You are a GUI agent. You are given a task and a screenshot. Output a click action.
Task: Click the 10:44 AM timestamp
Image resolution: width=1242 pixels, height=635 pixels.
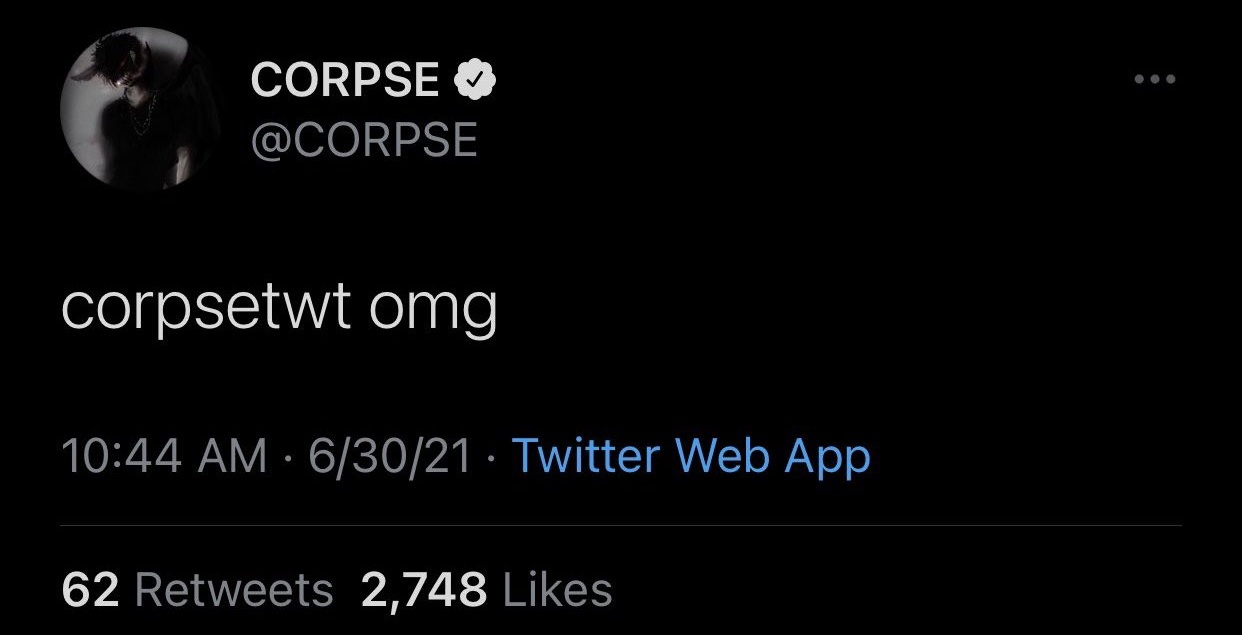(164, 456)
